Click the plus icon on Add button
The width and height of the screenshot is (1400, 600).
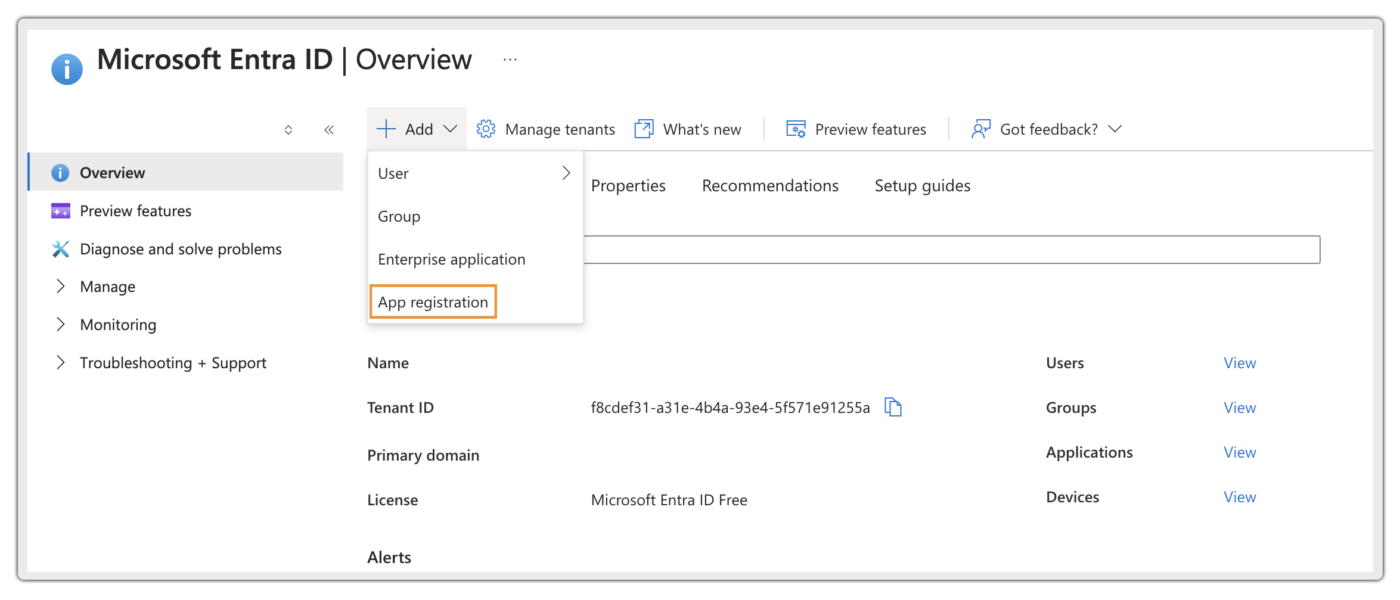pyautogui.click(x=386, y=129)
